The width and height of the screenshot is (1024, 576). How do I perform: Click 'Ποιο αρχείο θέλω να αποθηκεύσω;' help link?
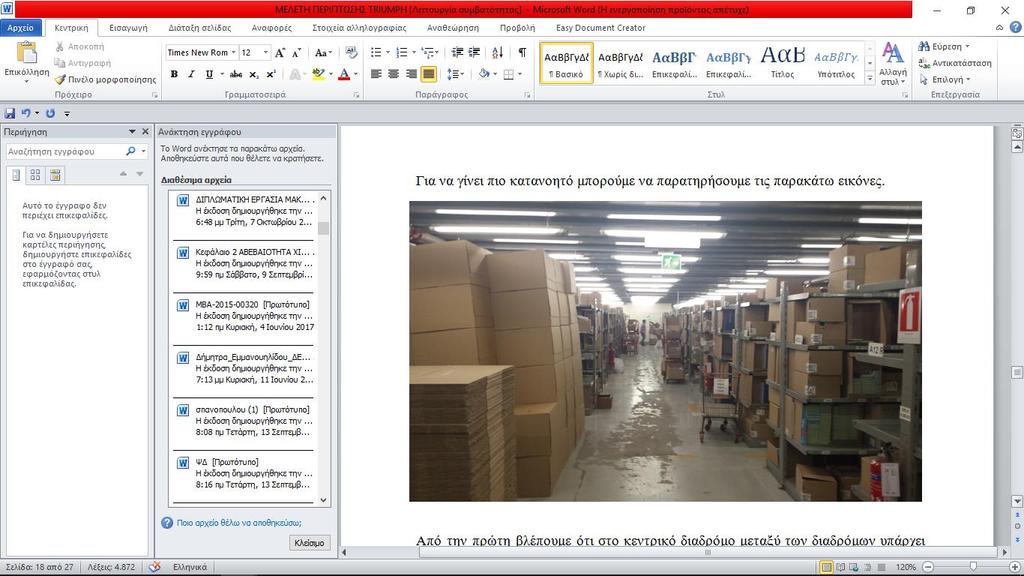(x=239, y=523)
